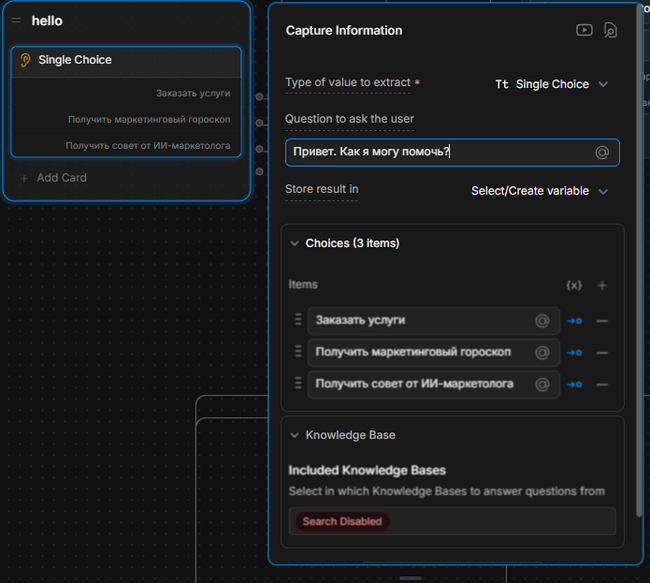The width and height of the screenshot is (650, 583).
Task: Click the {x} variable icon for Items
Action: point(574,285)
